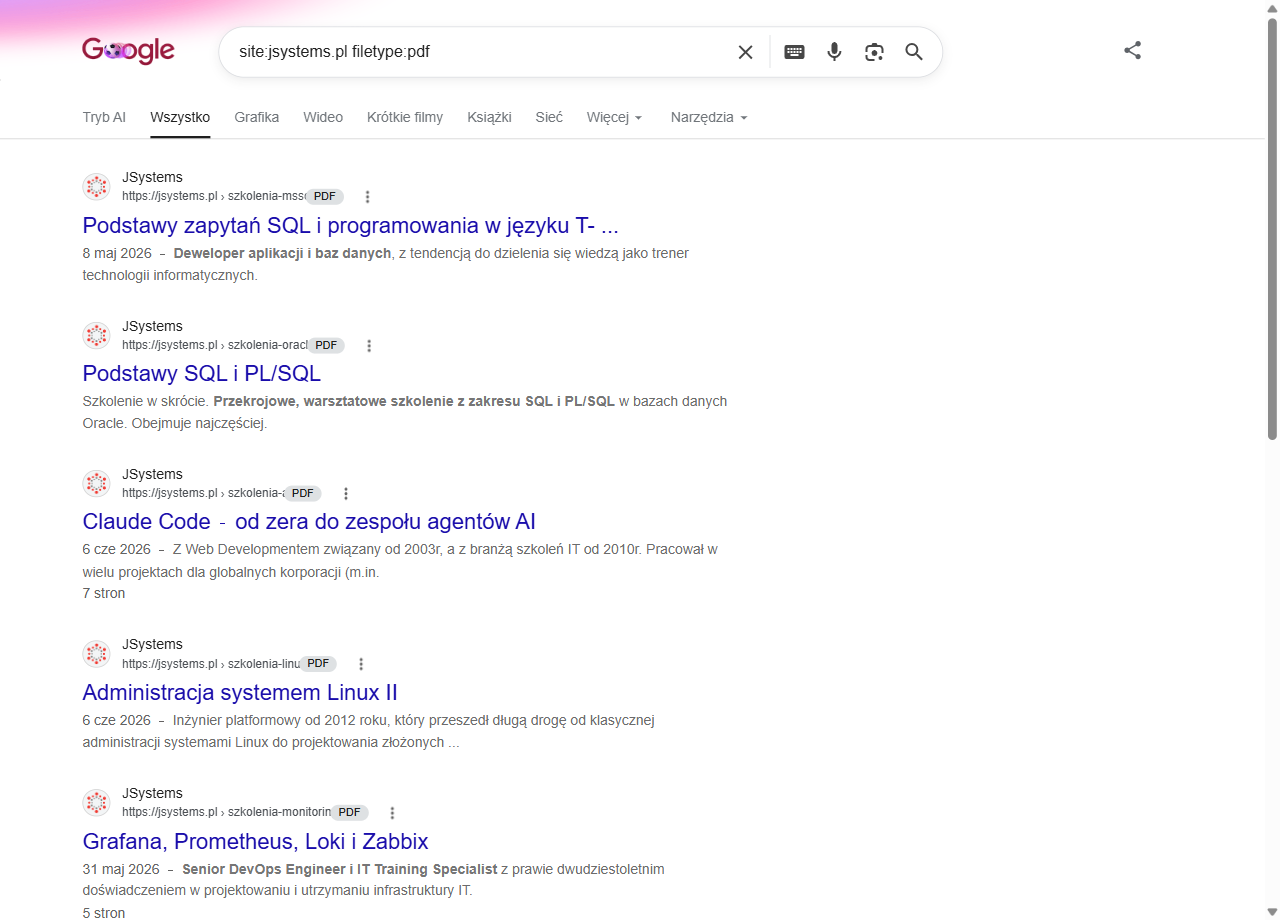Open three-dot menu for Grafana Prometheus result
This screenshot has height=920, width=1280.
click(x=392, y=813)
